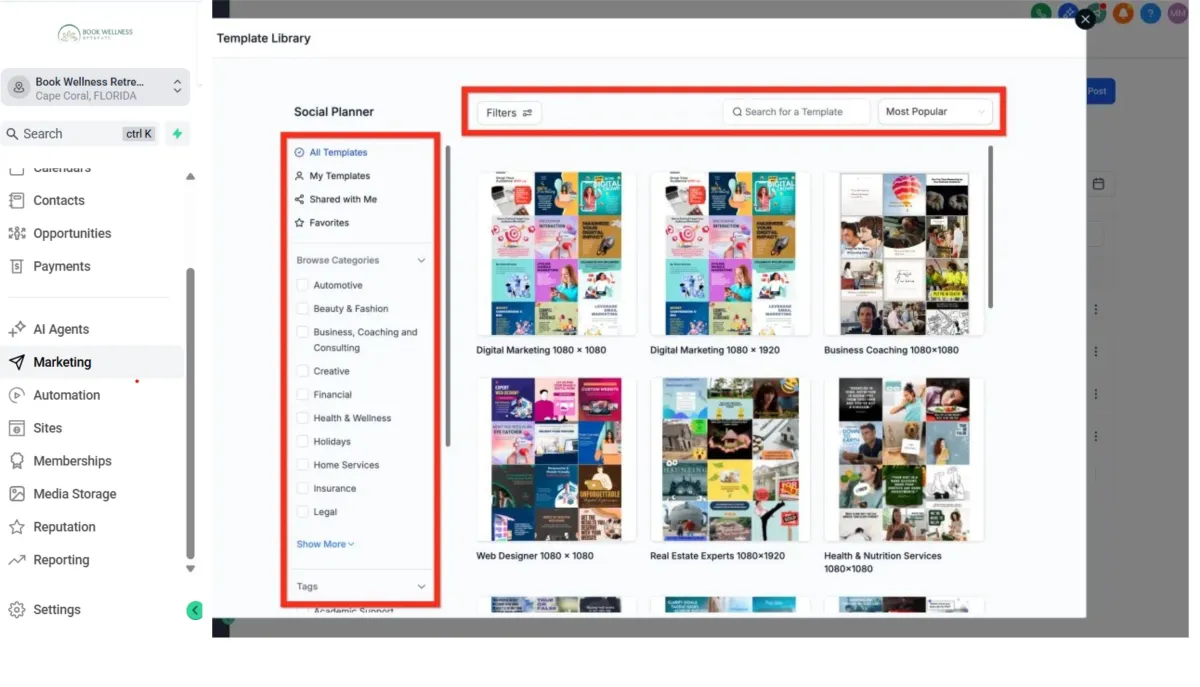The height and width of the screenshot is (687, 1200).
Task: Open the Filters button
Action: click(509, 113)
